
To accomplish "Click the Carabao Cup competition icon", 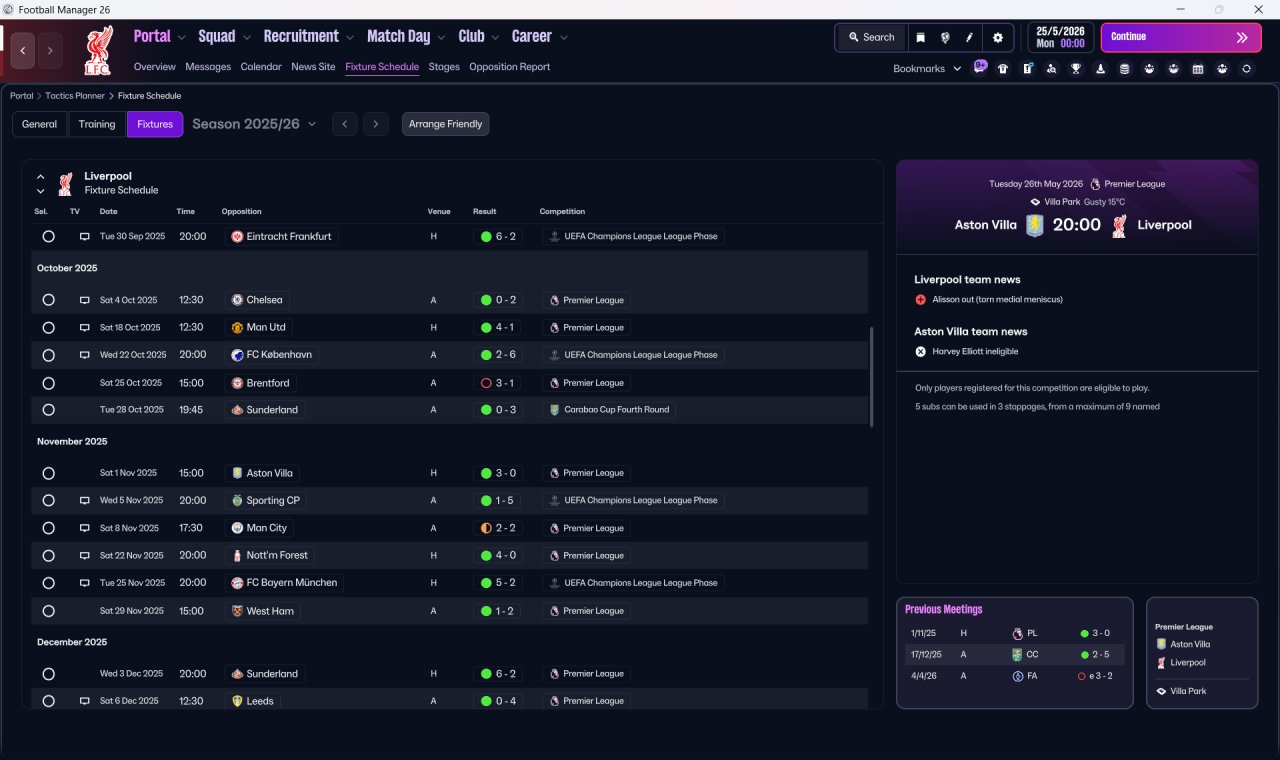I will point(554,410).
